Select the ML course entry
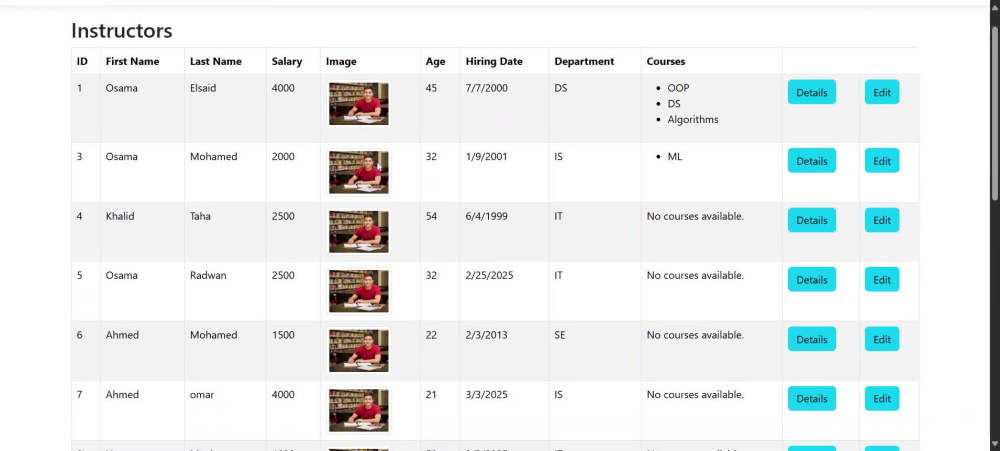 click(x=675, y=156)
